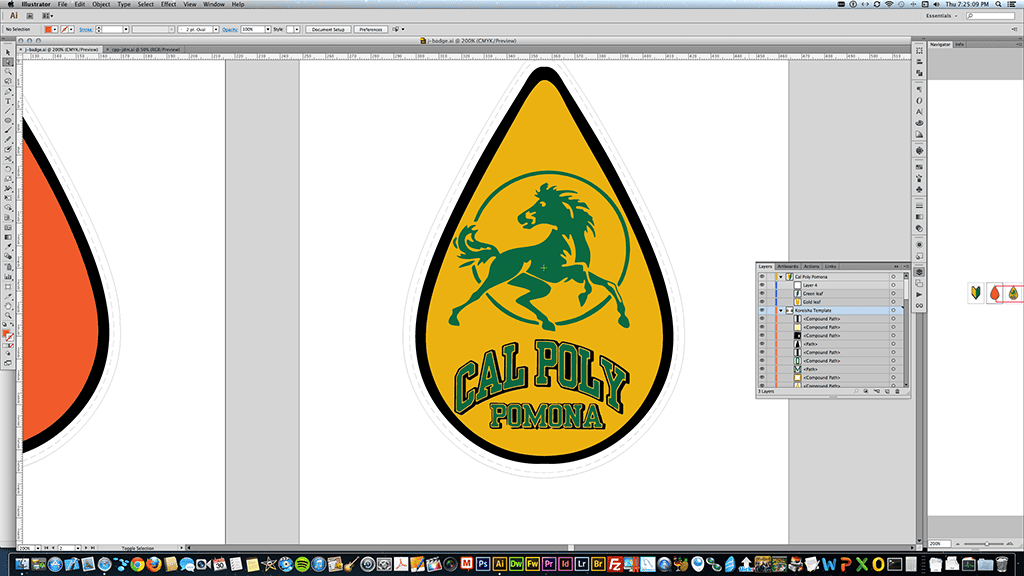Switch to the Links panel tab

click(x=830, y=266)
